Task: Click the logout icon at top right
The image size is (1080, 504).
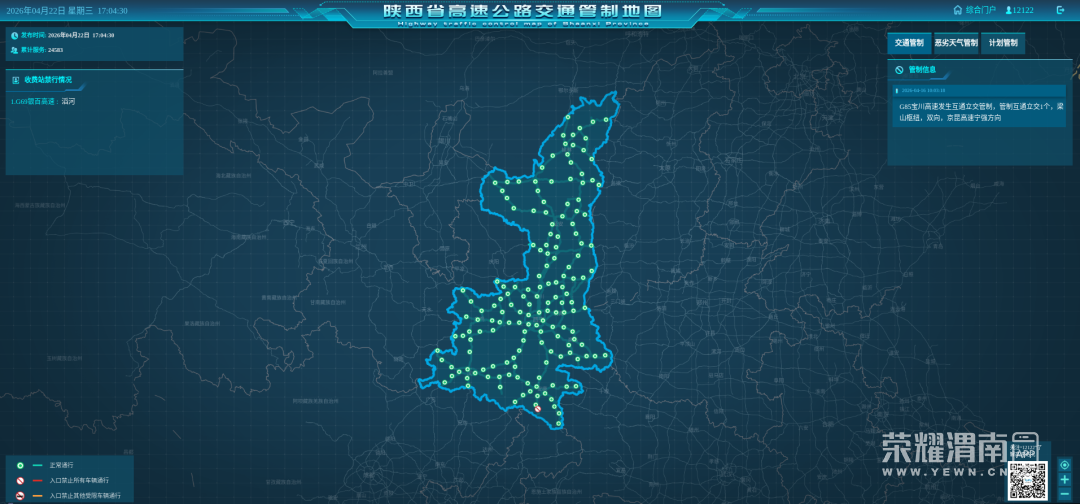Action: [1061, 10]
